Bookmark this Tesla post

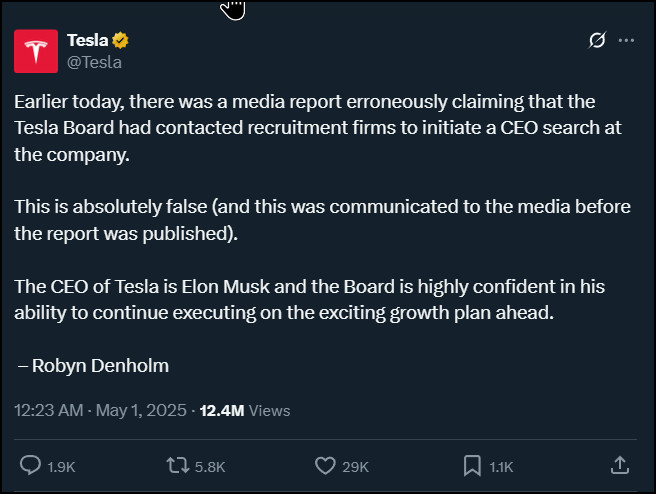472,465
